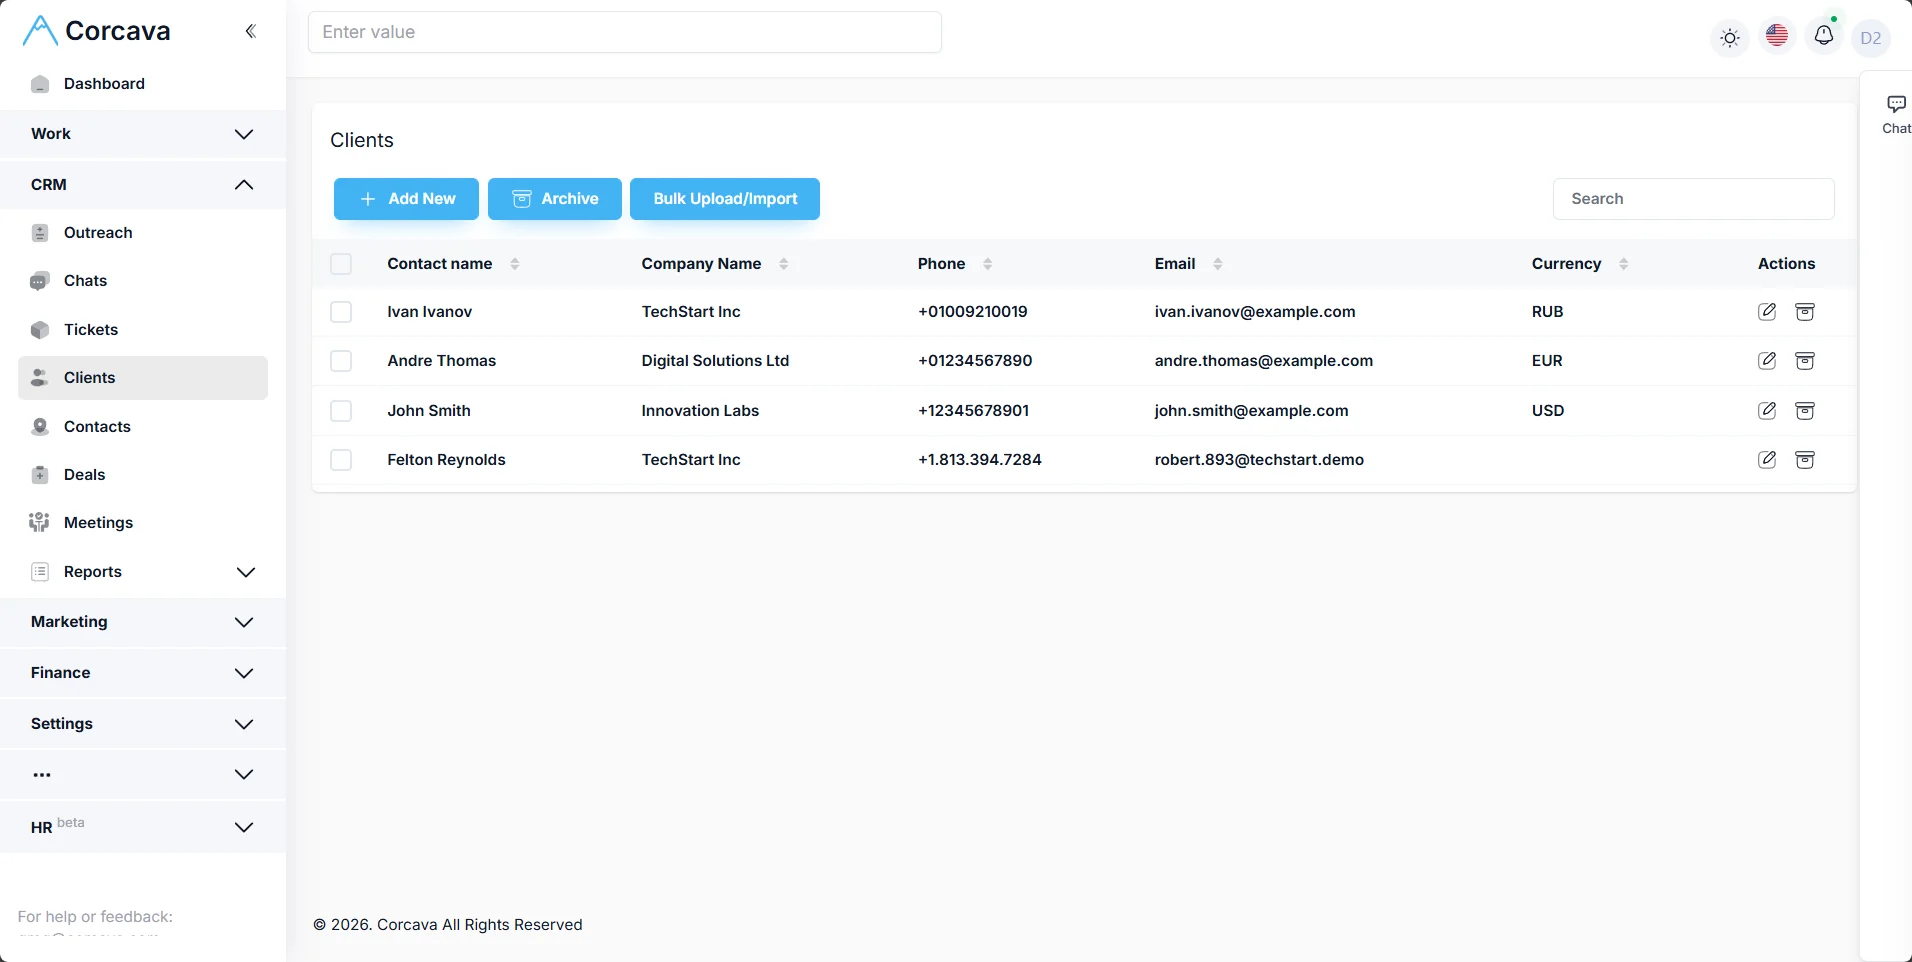Image resolution: width=1912 pixels, height=962 pixels.
Task: Open the Deals section
Action: [84, 474]
